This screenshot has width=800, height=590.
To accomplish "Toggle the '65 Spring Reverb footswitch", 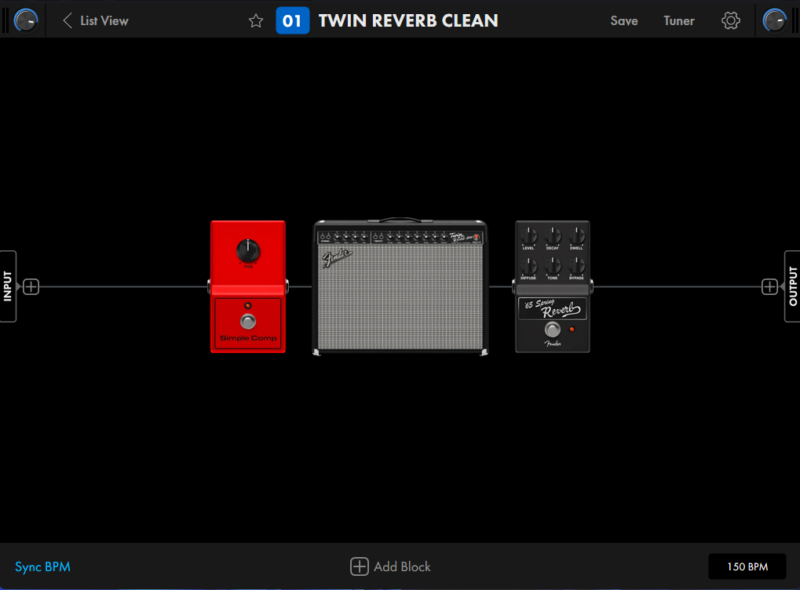I will pyautogui.click(x=549, y=331).
